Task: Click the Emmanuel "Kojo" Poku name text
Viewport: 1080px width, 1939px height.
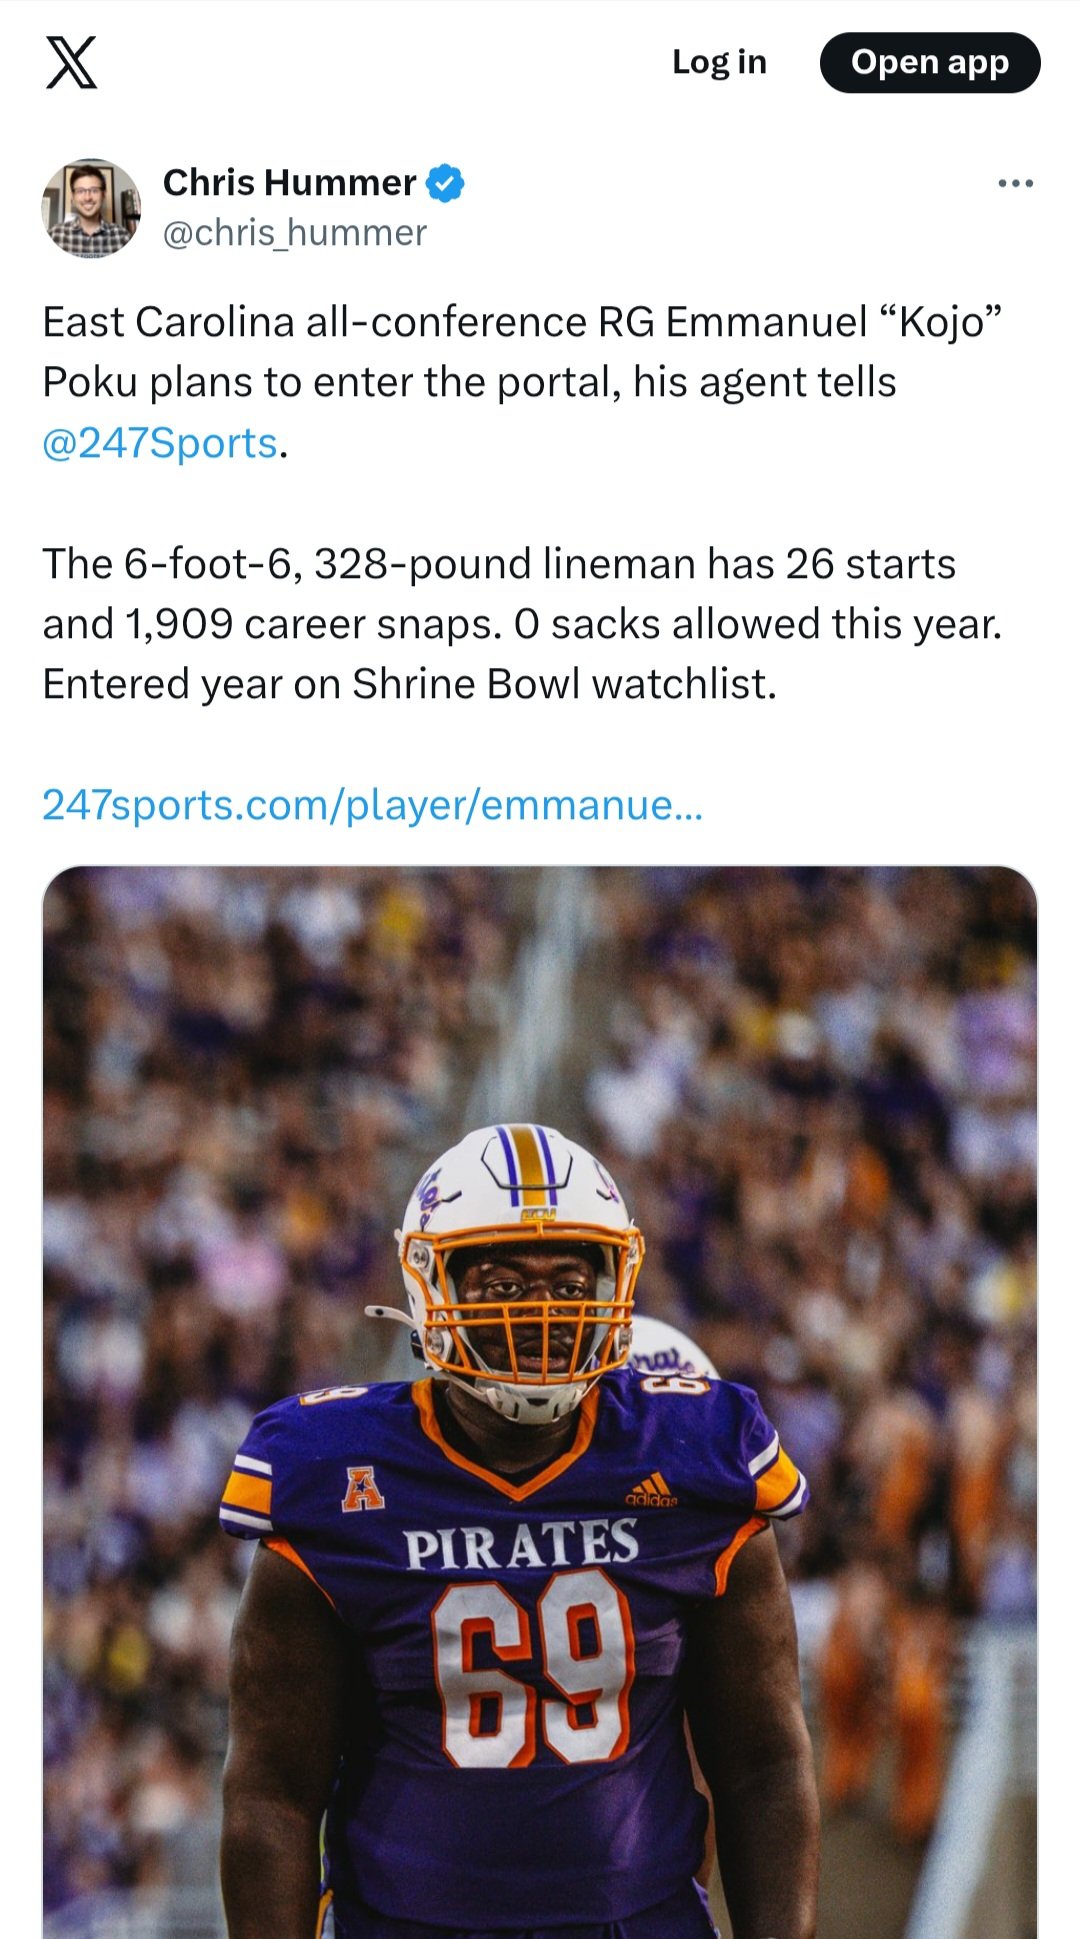Action: point(833,323)
